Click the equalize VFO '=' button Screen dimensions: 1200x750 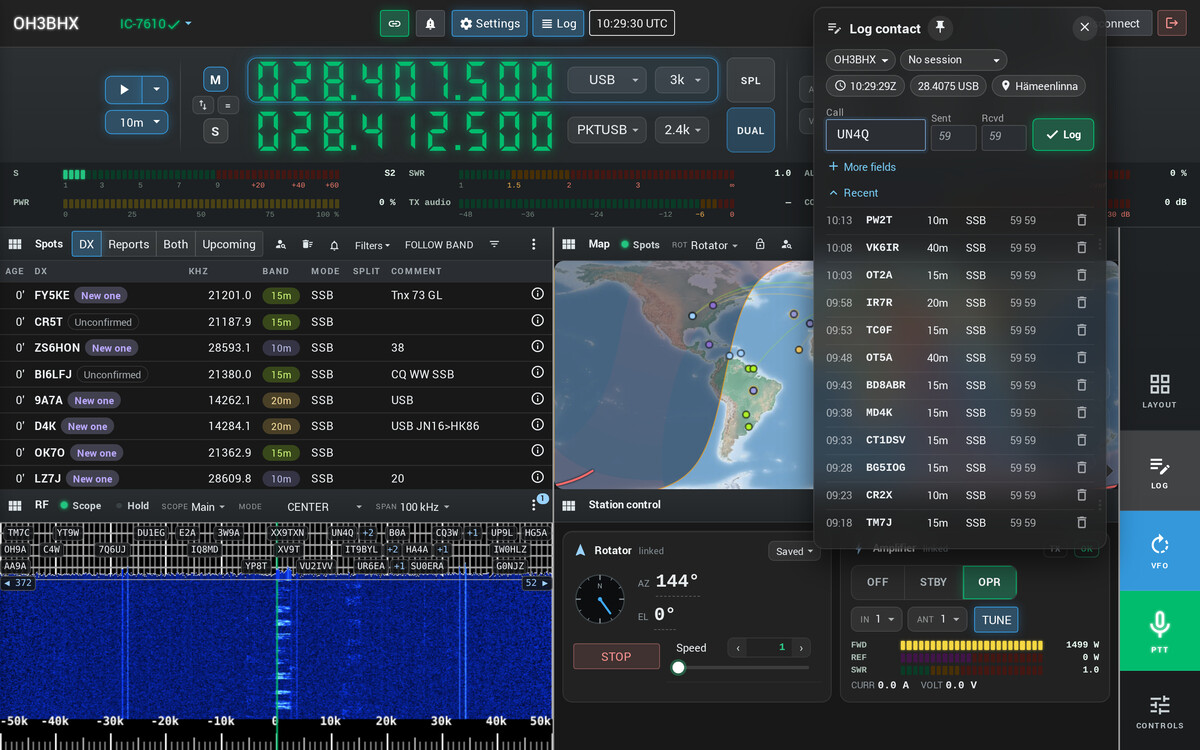coord(228,104)
